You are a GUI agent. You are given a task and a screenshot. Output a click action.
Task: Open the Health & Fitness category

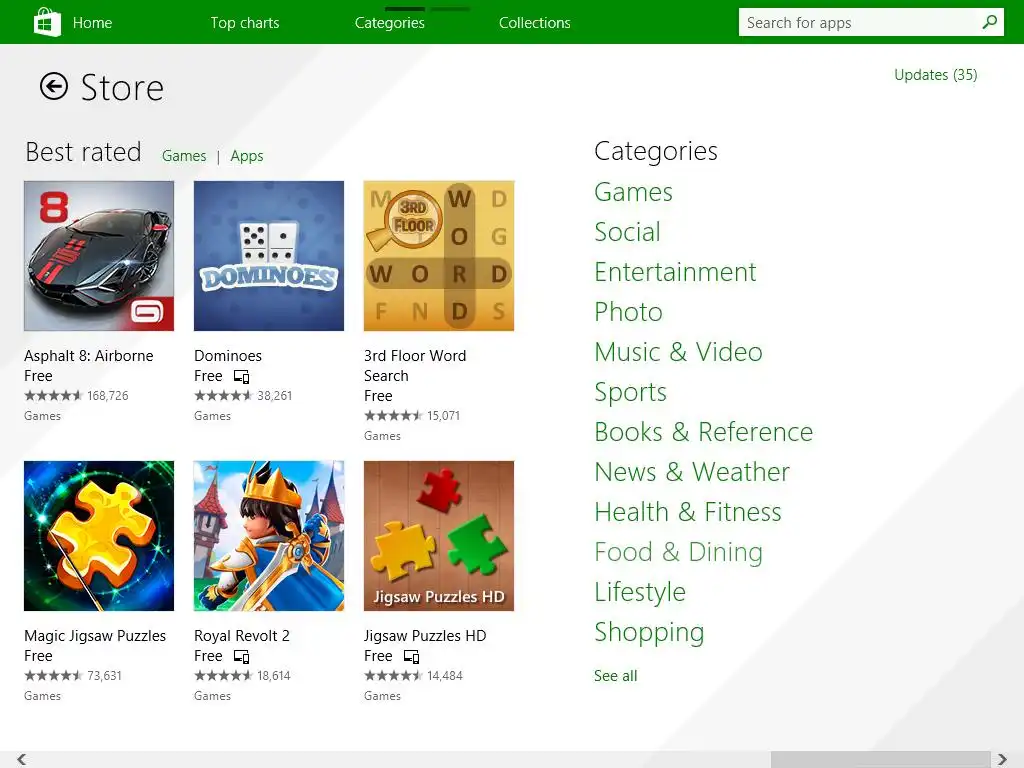pyautogui.click(x=688, y=512)
